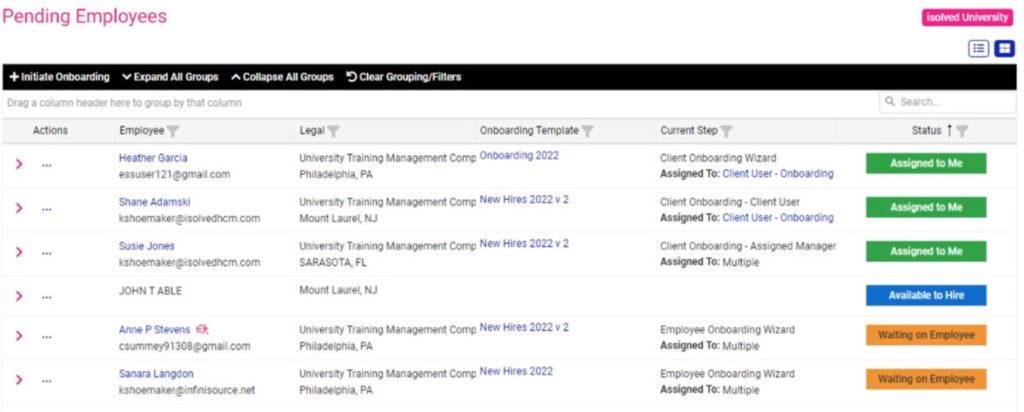1024x412 pixels.
Task: Click Collapse All Groups
Action: 282,77
